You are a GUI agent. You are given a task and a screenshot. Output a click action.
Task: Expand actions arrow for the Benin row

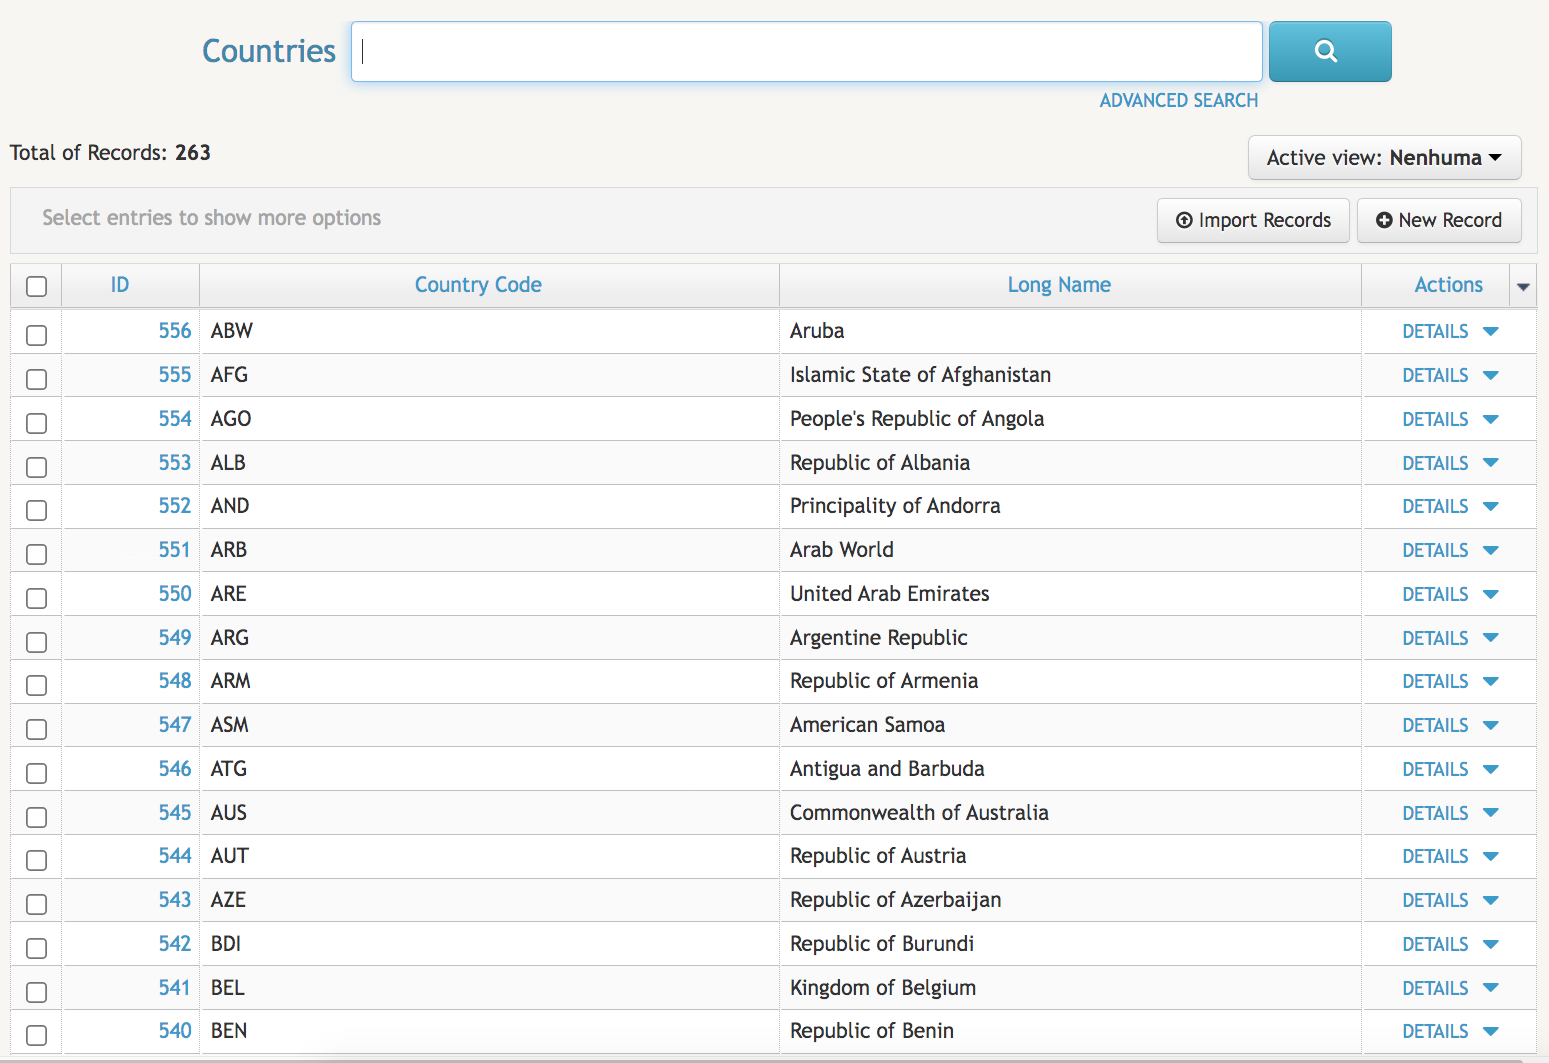(1490, 1031)
